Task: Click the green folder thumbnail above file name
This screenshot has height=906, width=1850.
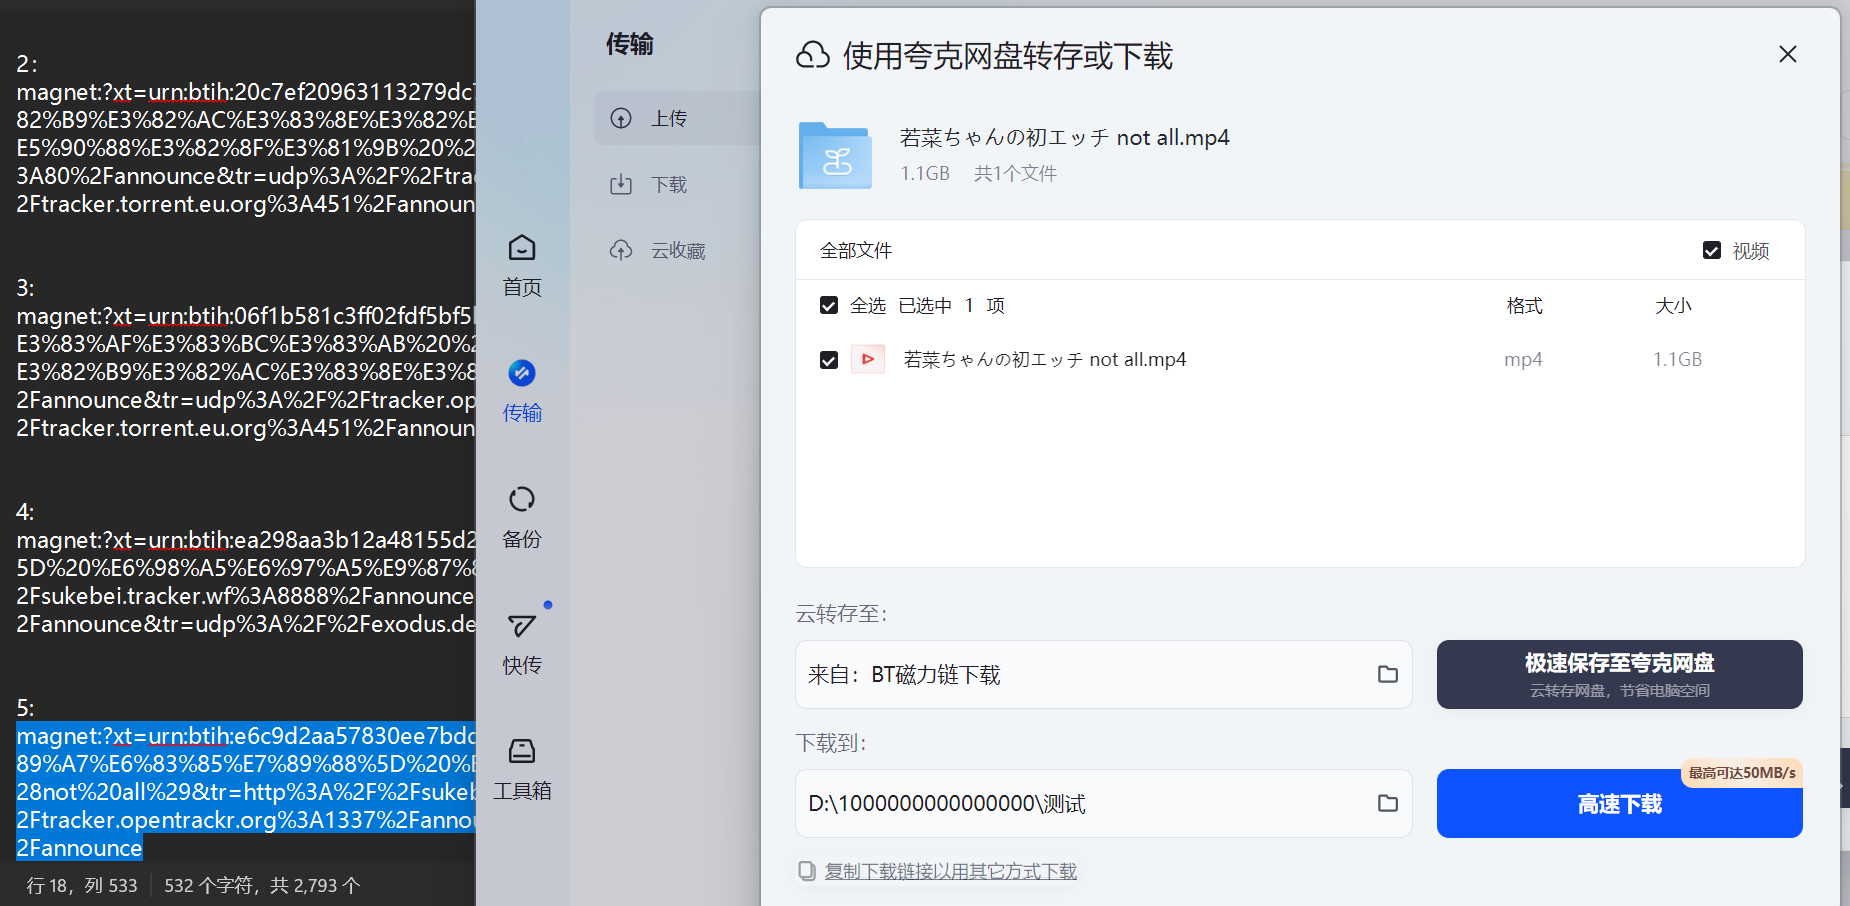Action: tap(835, 155)
